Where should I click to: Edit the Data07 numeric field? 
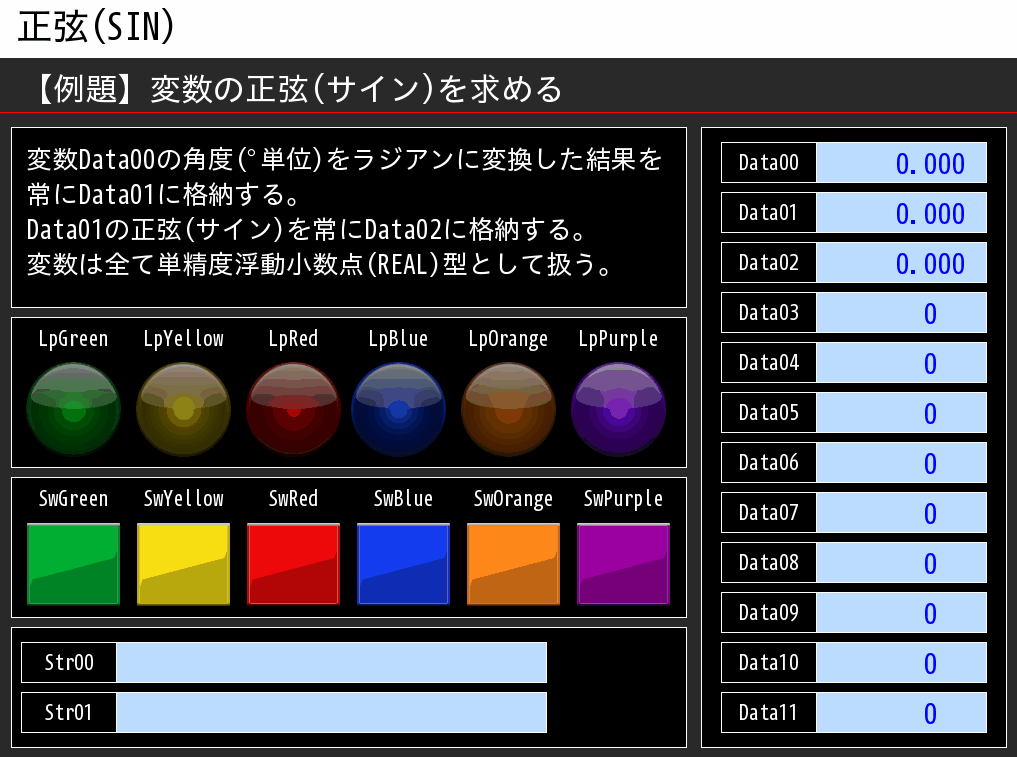tap(901, 513)
